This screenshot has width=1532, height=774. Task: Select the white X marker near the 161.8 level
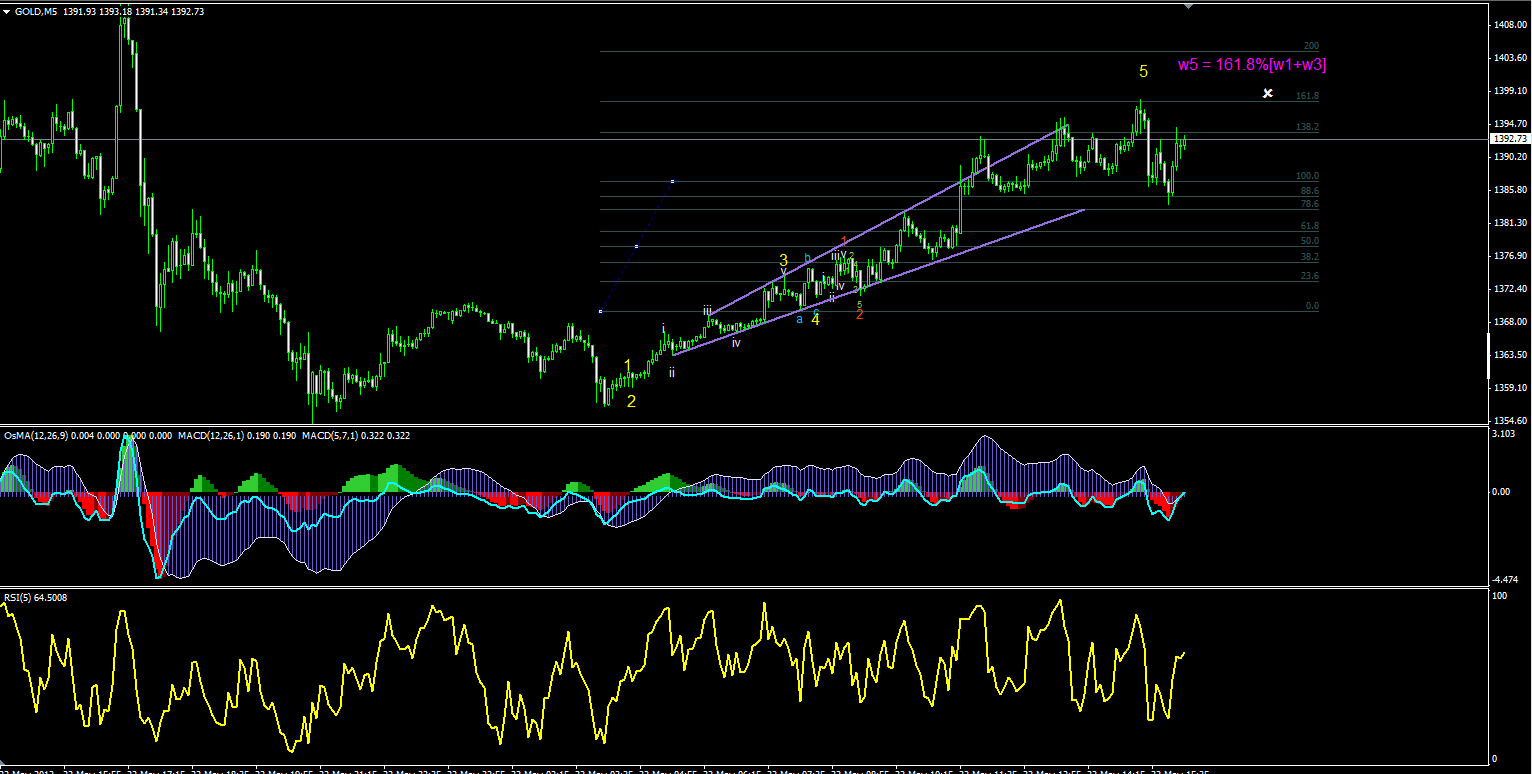[x=1268, y=93]
